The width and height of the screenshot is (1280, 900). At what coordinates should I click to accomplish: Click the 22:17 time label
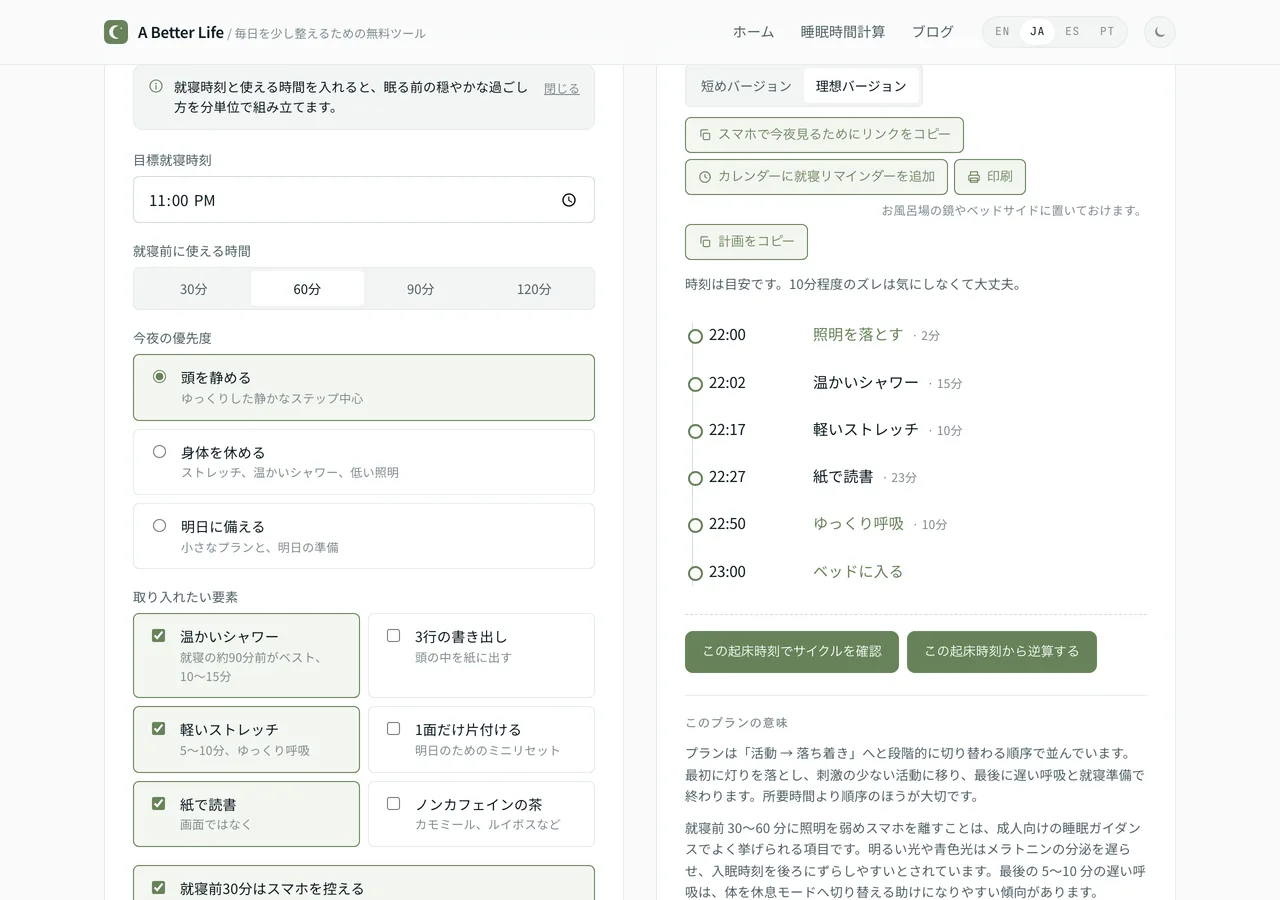pos(727,430)
